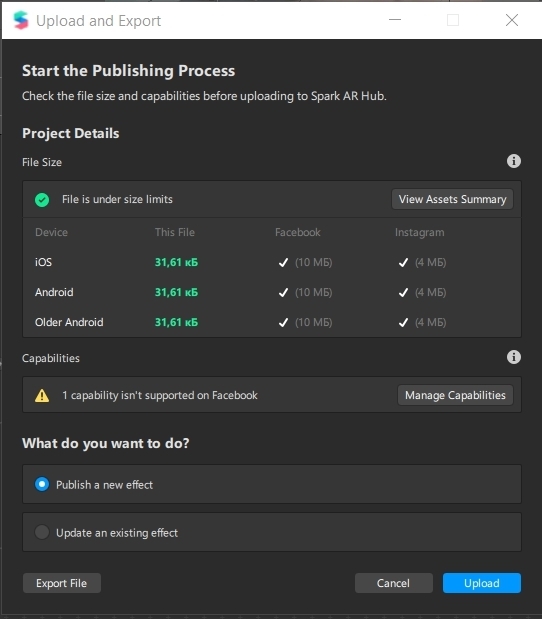The image size is (542, 619).
Task: Click the Capabilities info icon
Action: [x=514, y=357]
